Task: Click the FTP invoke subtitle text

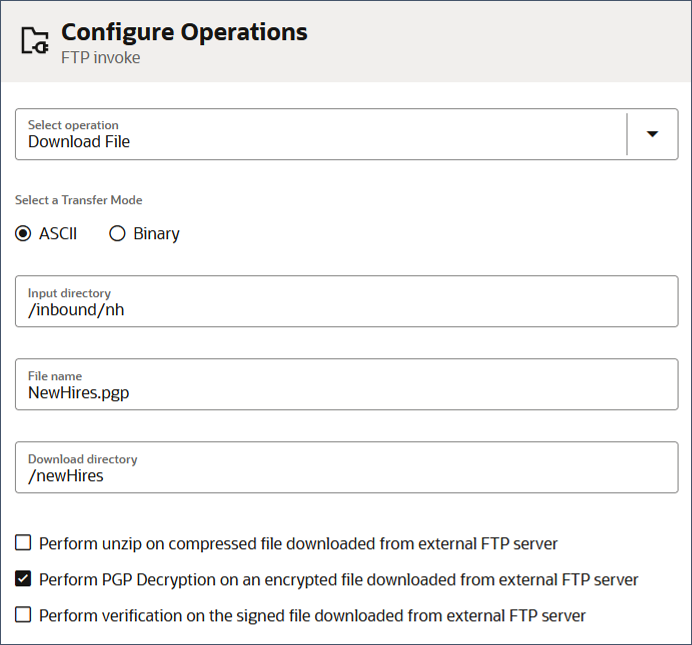Action: click(x=101, y=58)
